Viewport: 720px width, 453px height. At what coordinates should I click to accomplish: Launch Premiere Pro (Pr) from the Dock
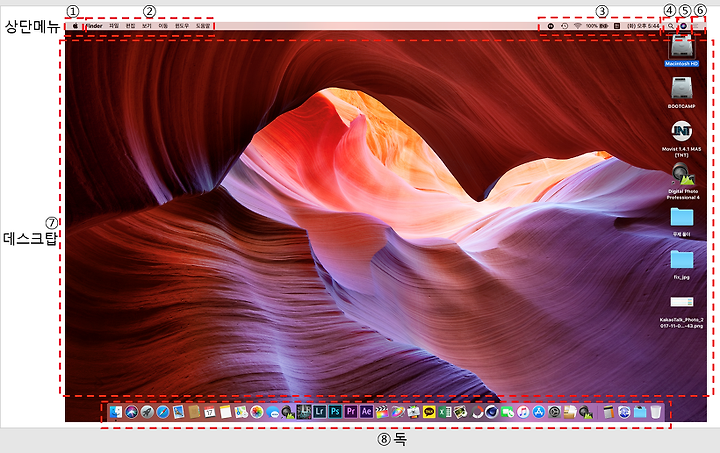pos(351,412)
